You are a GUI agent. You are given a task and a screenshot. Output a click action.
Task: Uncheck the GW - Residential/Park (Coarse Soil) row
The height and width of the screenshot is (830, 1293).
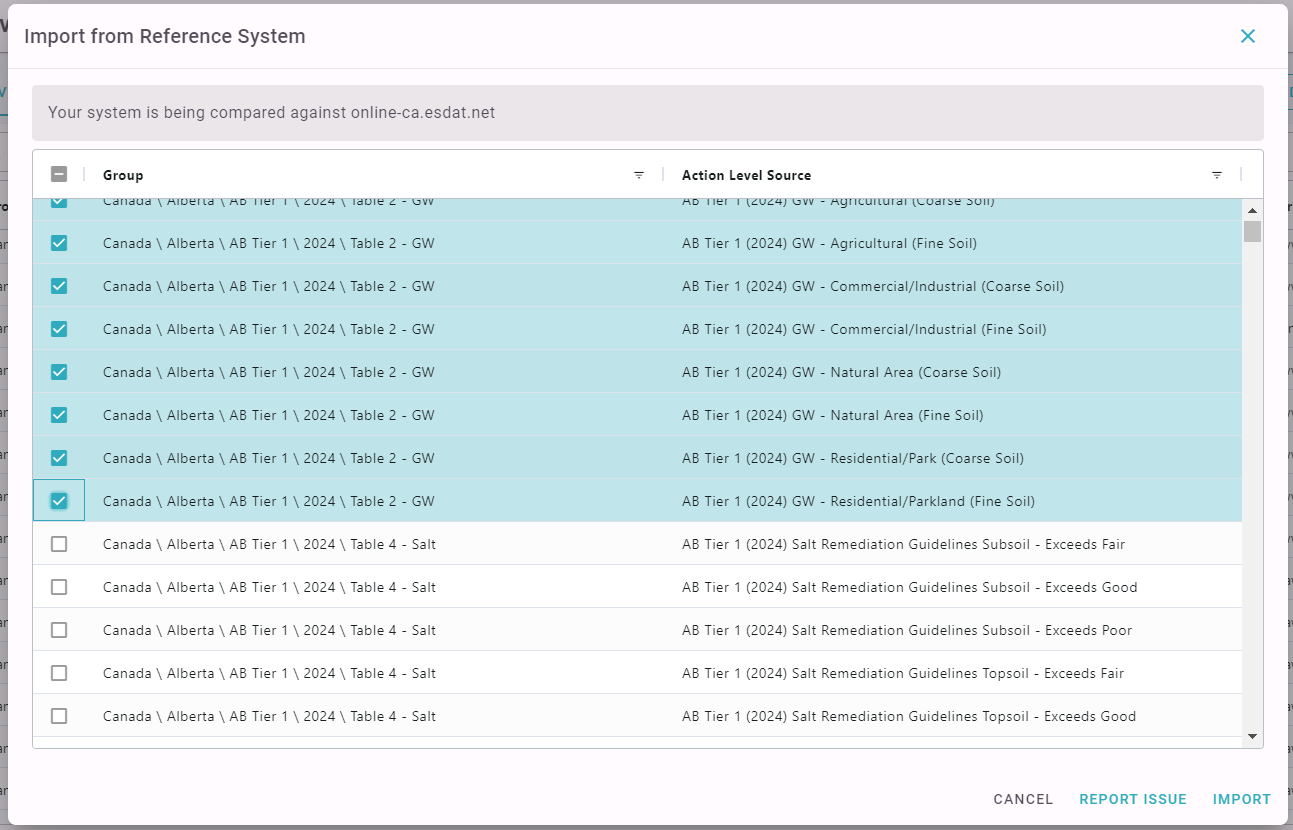tap(59, 458)
